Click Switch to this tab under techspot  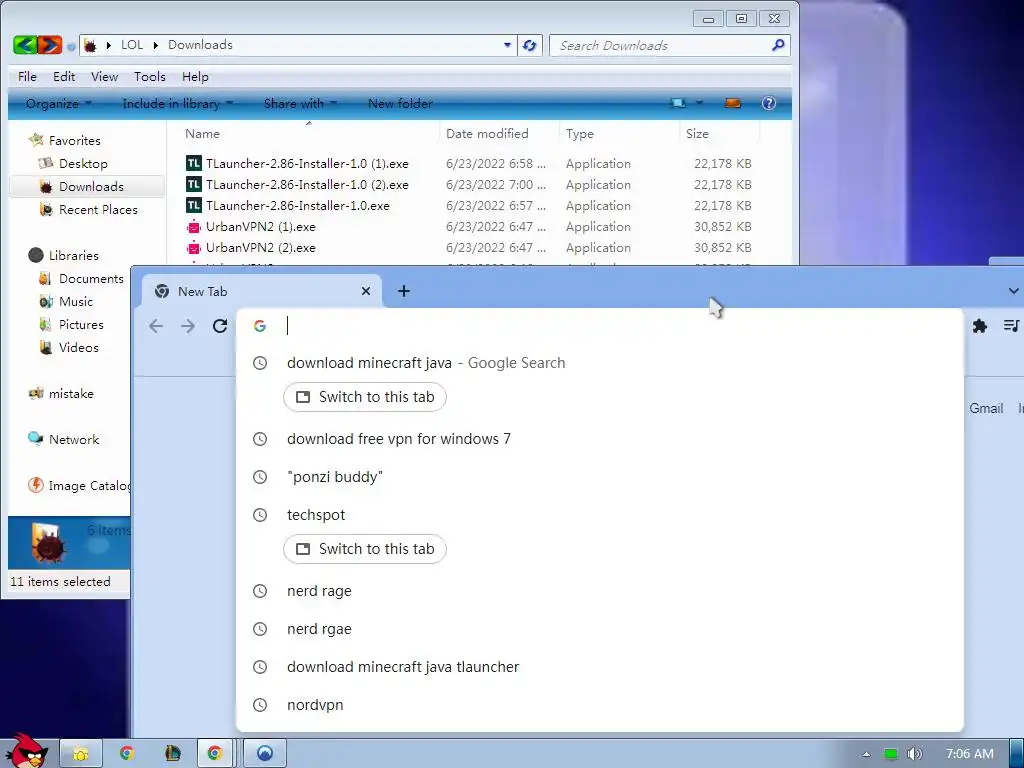click(364, 549)
